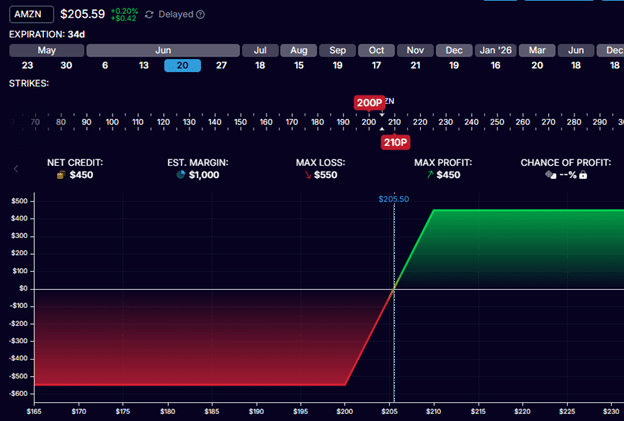
Task: Click the refresh icon beside Delayed
Action: pyautogui.click(x=149, y=15)
